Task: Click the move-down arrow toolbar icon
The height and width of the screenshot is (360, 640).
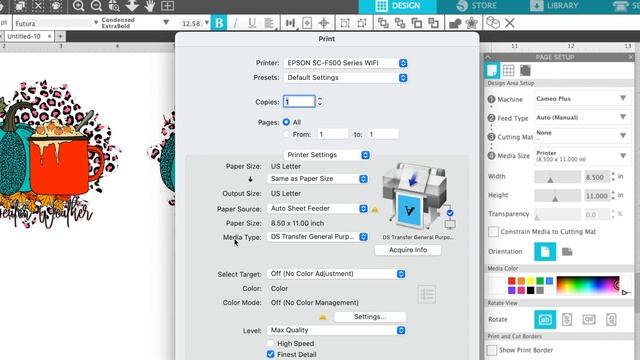Action: [x=132, y=6]
